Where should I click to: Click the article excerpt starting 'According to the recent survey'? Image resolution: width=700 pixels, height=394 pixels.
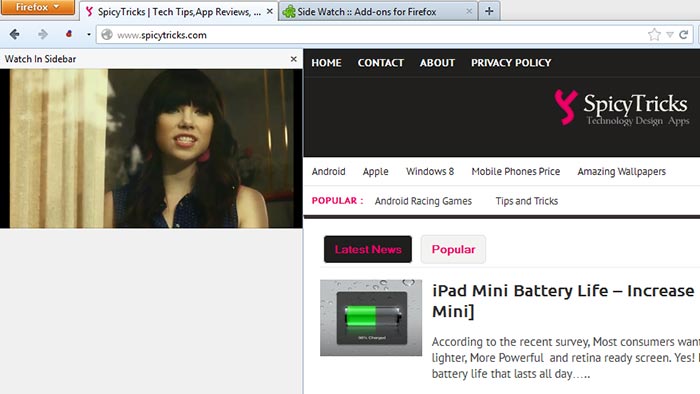566,357
